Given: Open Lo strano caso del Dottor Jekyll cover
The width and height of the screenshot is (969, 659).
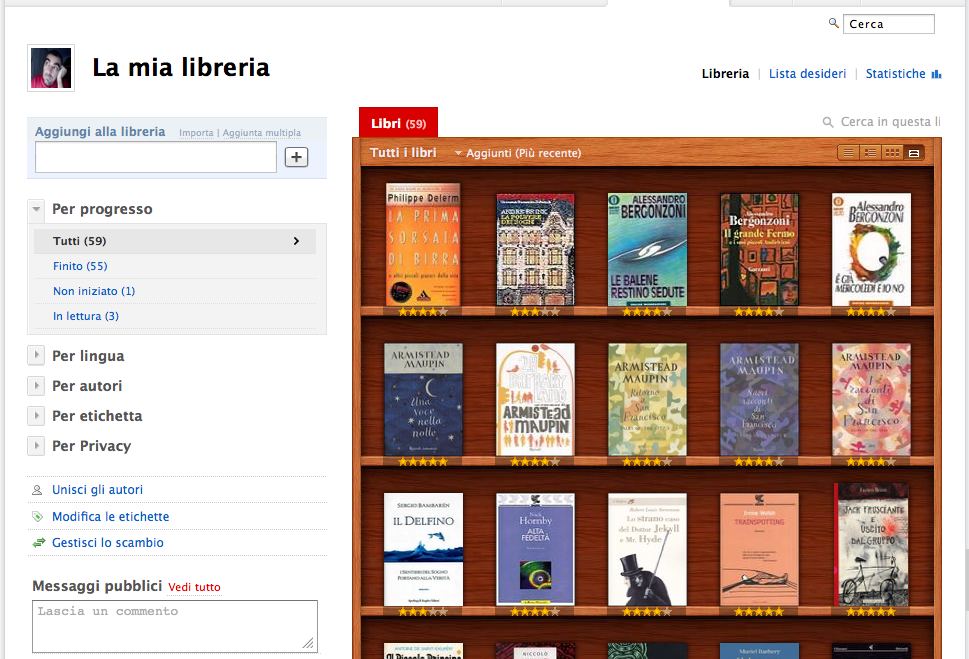Looking at the screenshot, I should [x=647, y=550].
